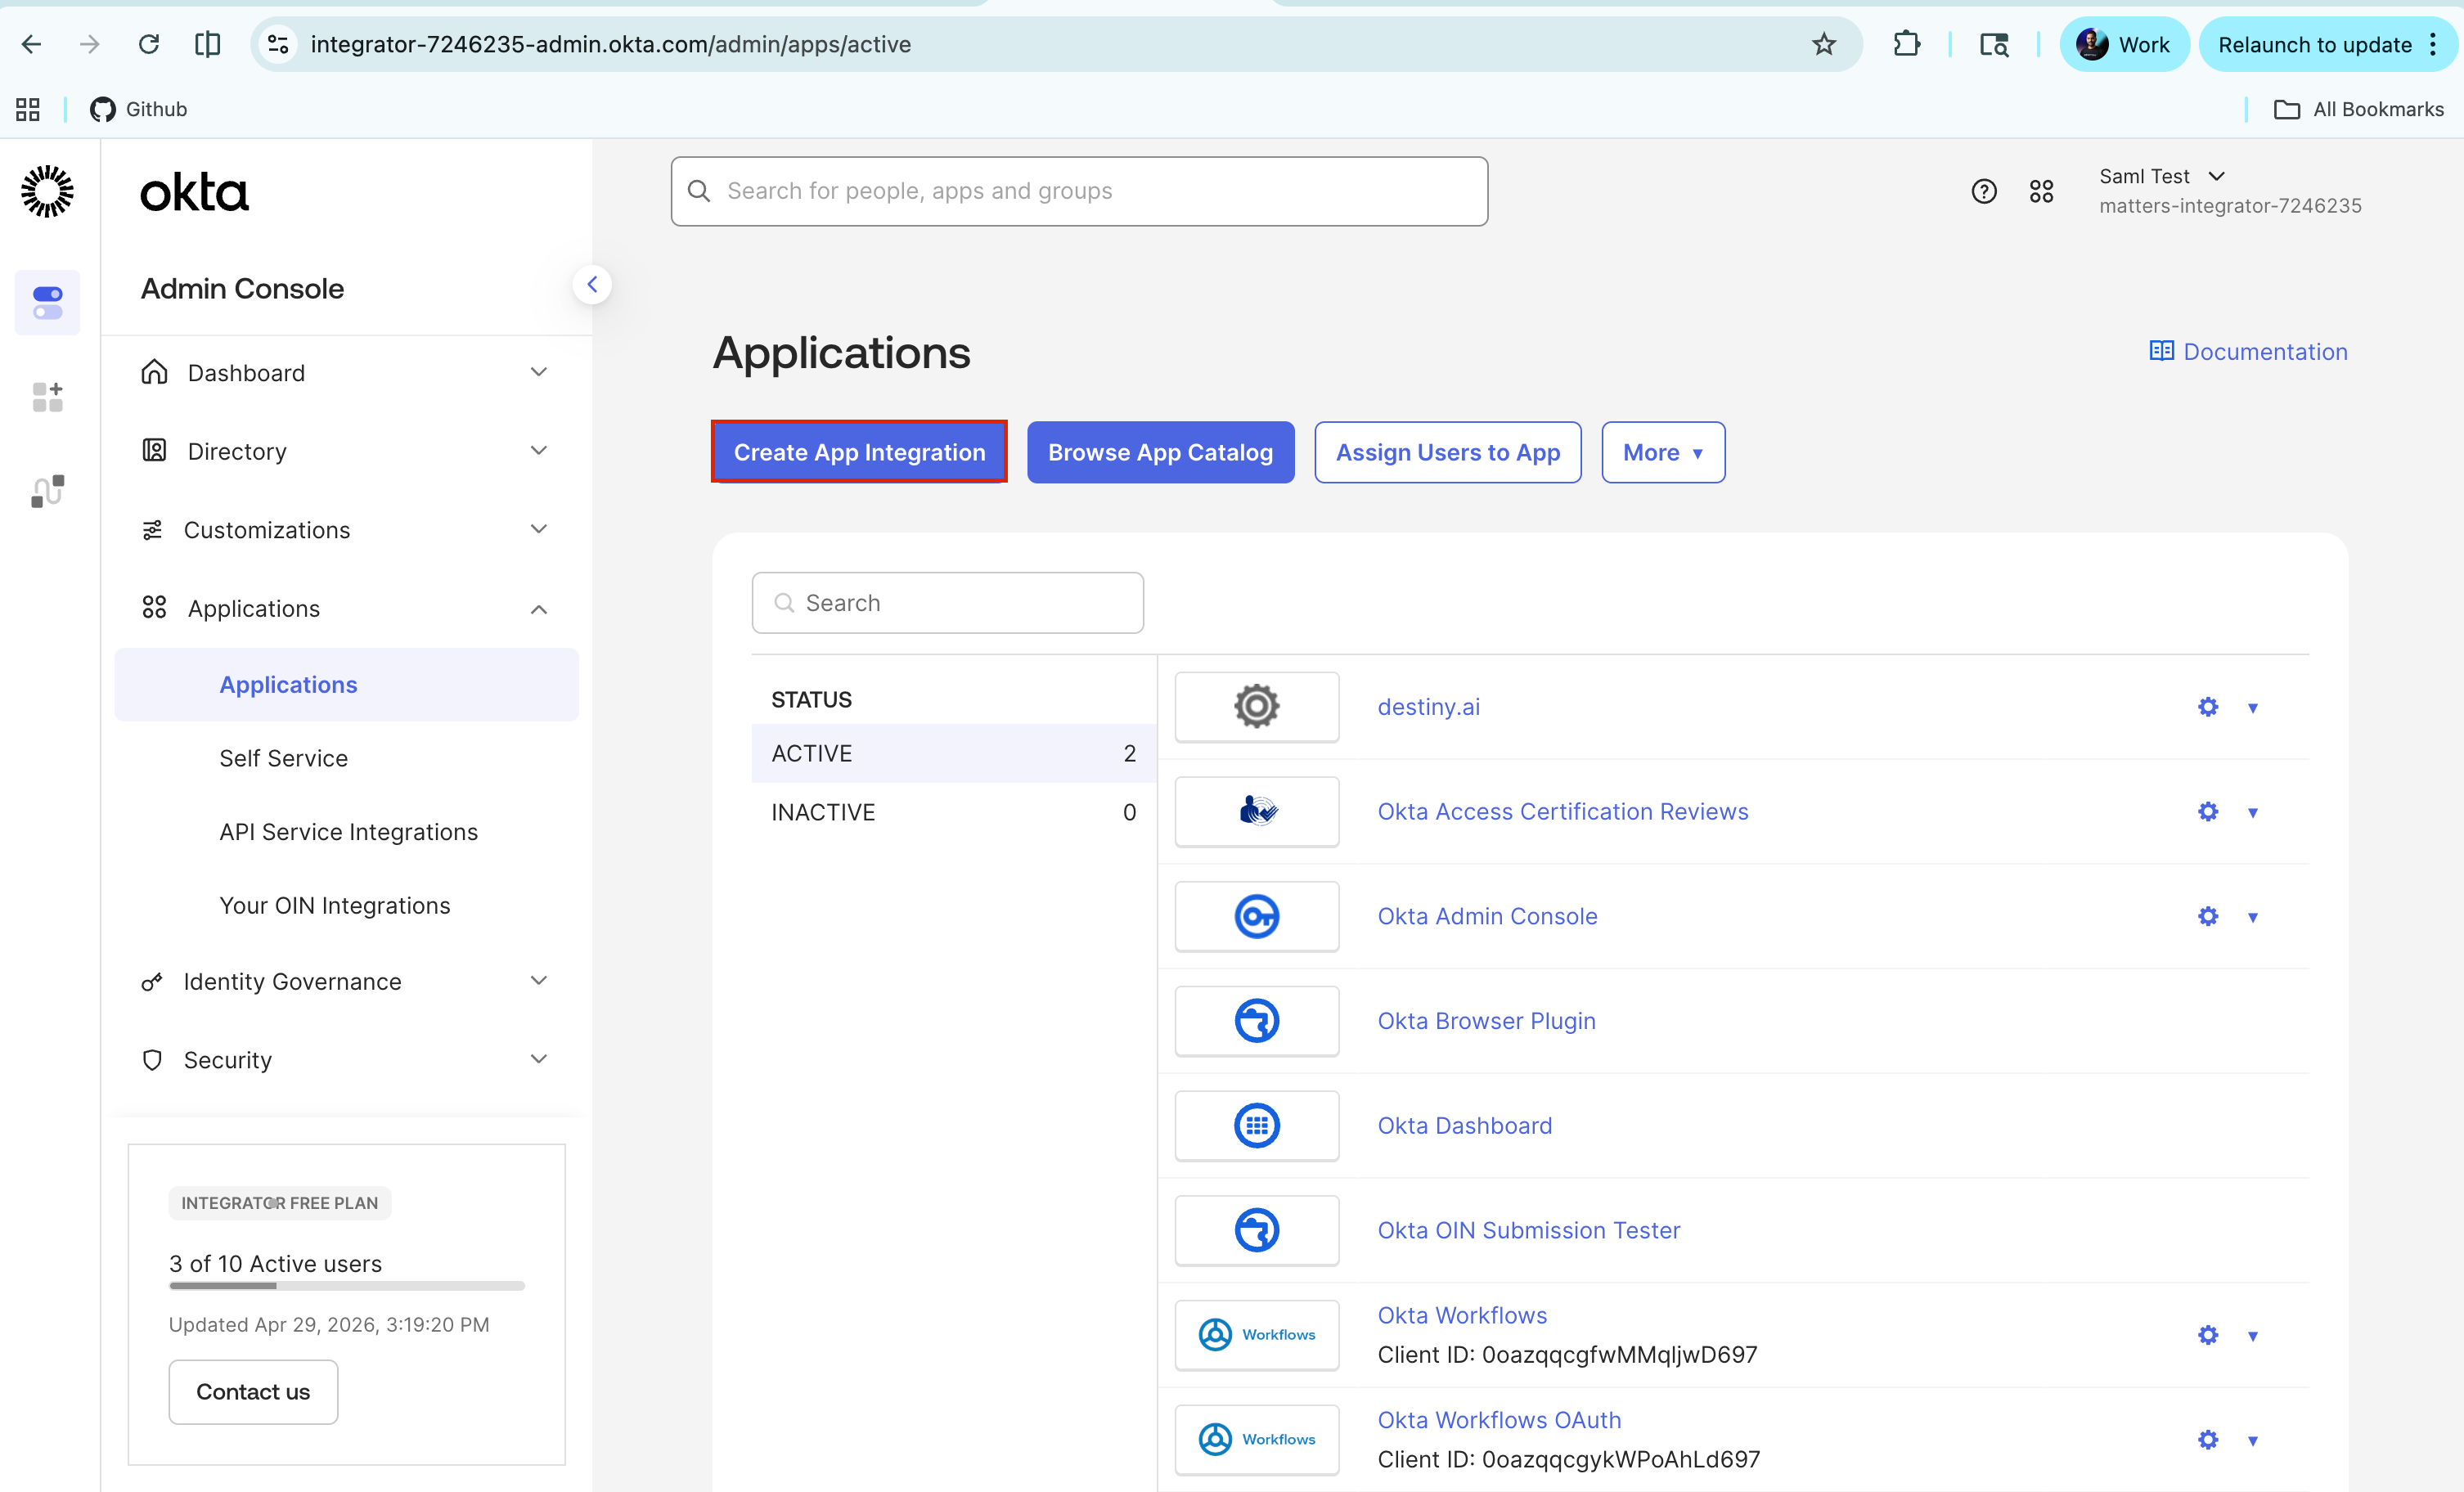This screenshot has width=2464, height=1492.
Task: Expand the Security menu section
Action: point(346,1059)
